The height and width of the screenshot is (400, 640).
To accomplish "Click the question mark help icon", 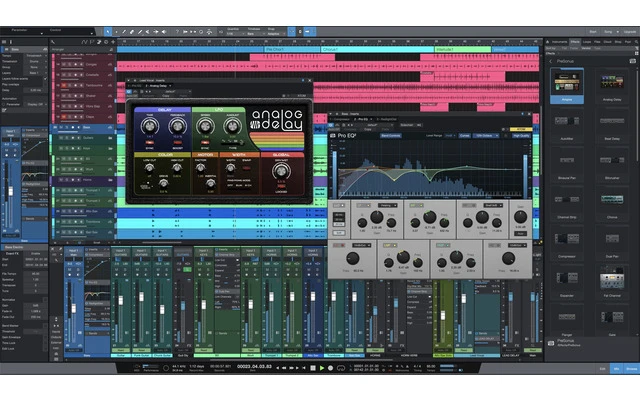I will pos(177,31).
